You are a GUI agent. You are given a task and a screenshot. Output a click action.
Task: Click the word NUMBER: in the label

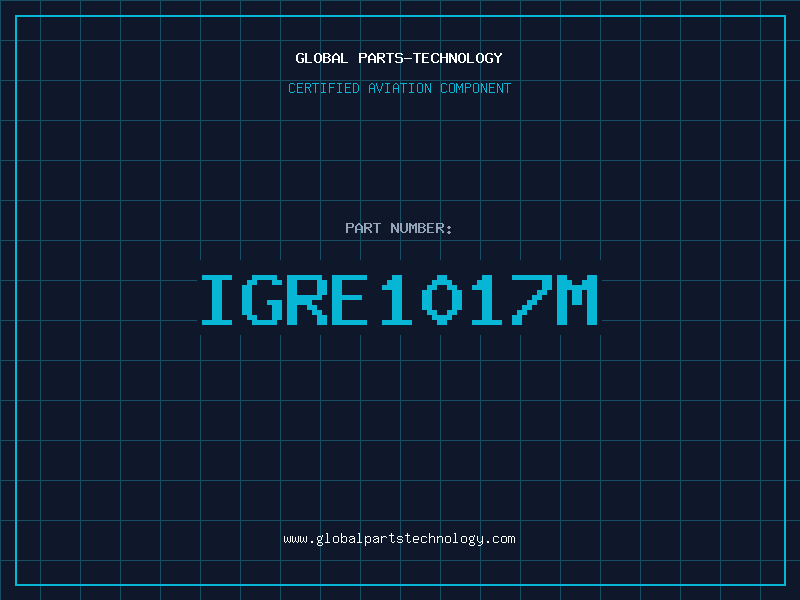419,228
